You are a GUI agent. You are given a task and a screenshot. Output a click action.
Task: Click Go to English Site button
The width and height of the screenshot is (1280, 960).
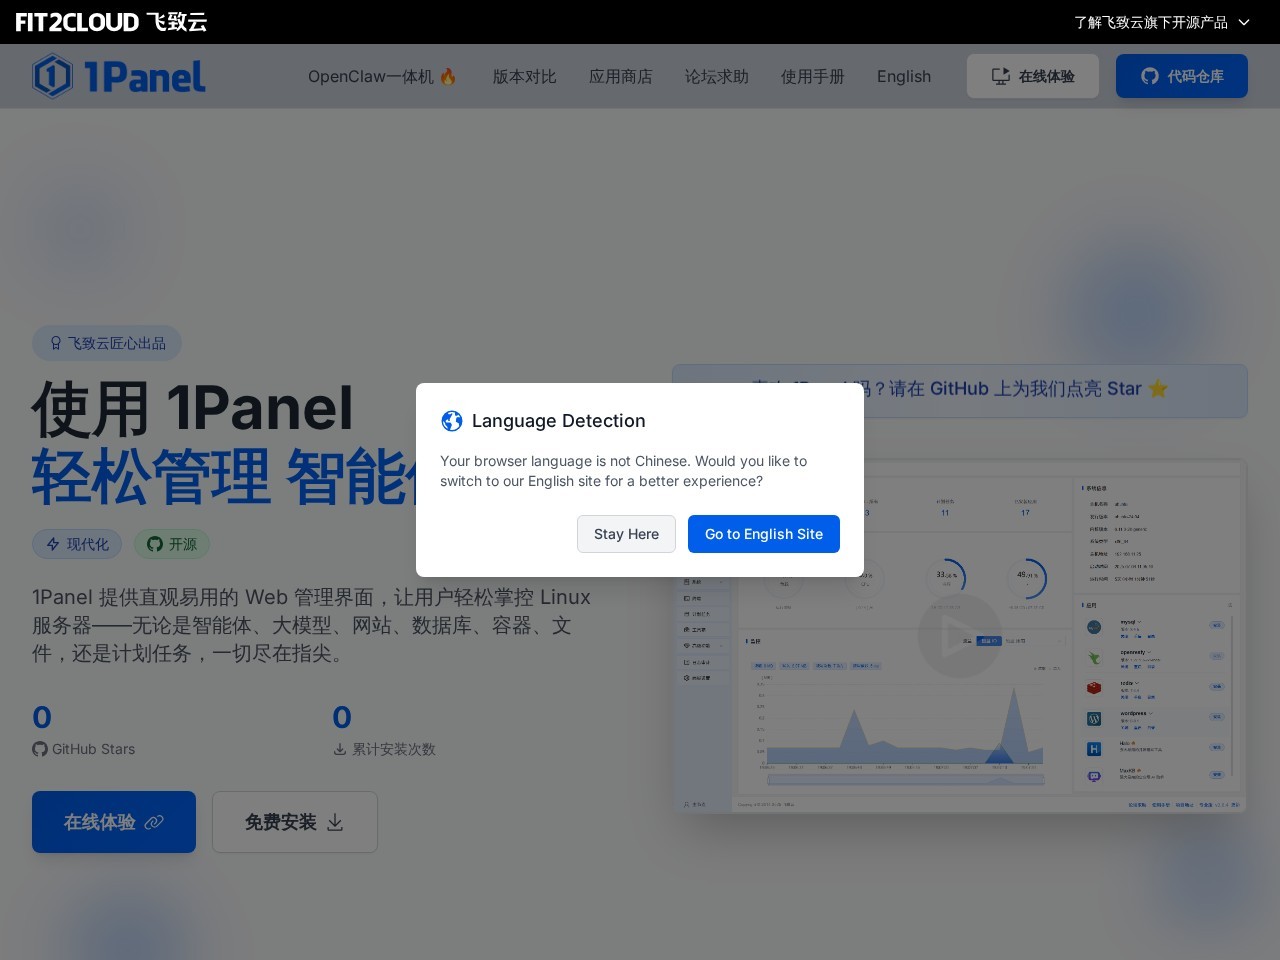coord(763,534)
